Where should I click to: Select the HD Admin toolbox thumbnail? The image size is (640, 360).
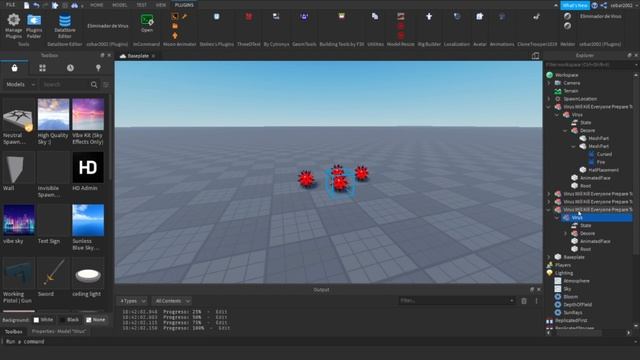click(x=88, y=167)
